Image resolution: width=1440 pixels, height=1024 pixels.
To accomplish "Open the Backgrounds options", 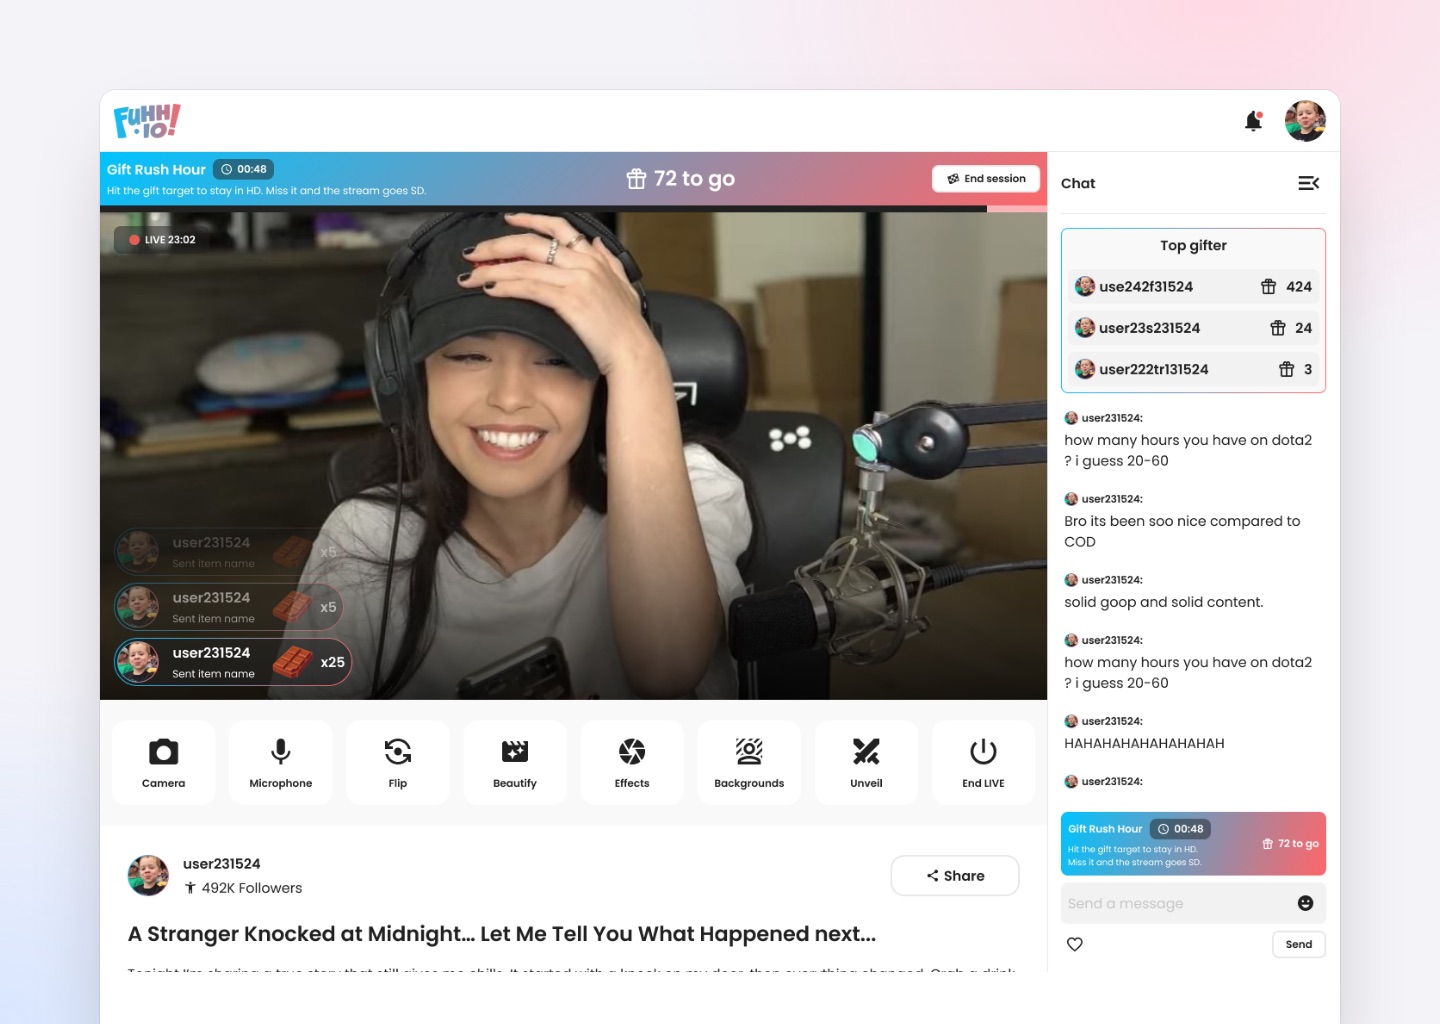I will click(x=749, y=763).
